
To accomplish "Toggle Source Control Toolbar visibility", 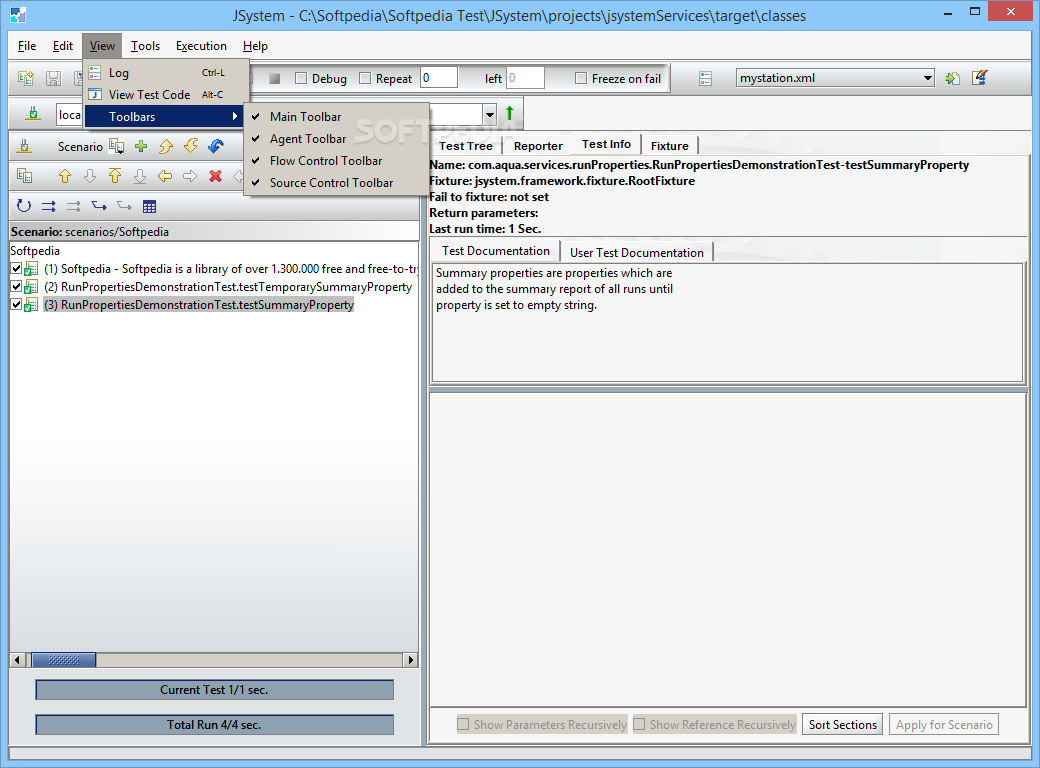I will click(x=335, y=182).
